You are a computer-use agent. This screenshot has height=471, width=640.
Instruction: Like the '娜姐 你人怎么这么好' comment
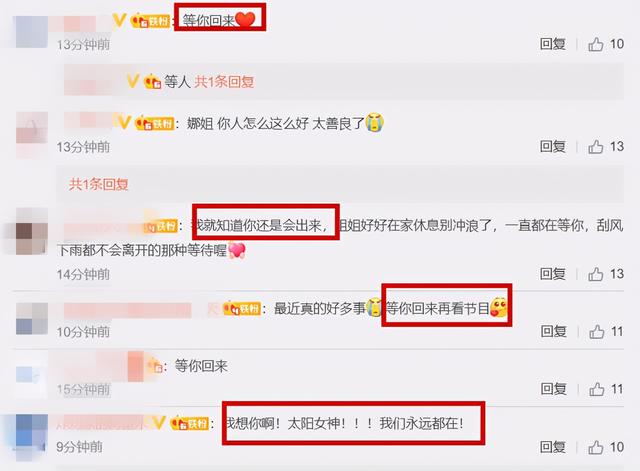click(596, 147)
